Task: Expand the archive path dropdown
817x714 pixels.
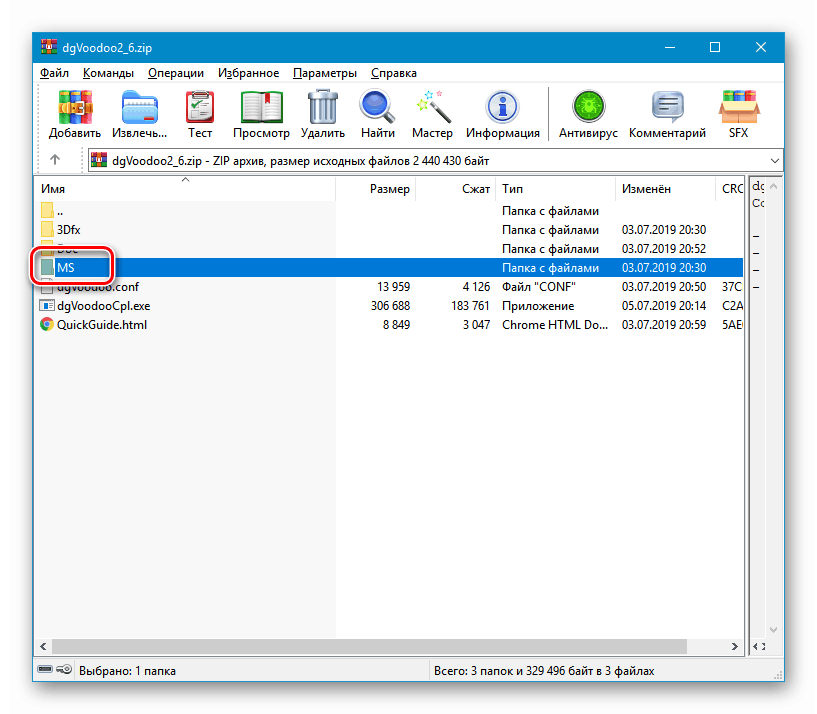Action: pos(774,161)
